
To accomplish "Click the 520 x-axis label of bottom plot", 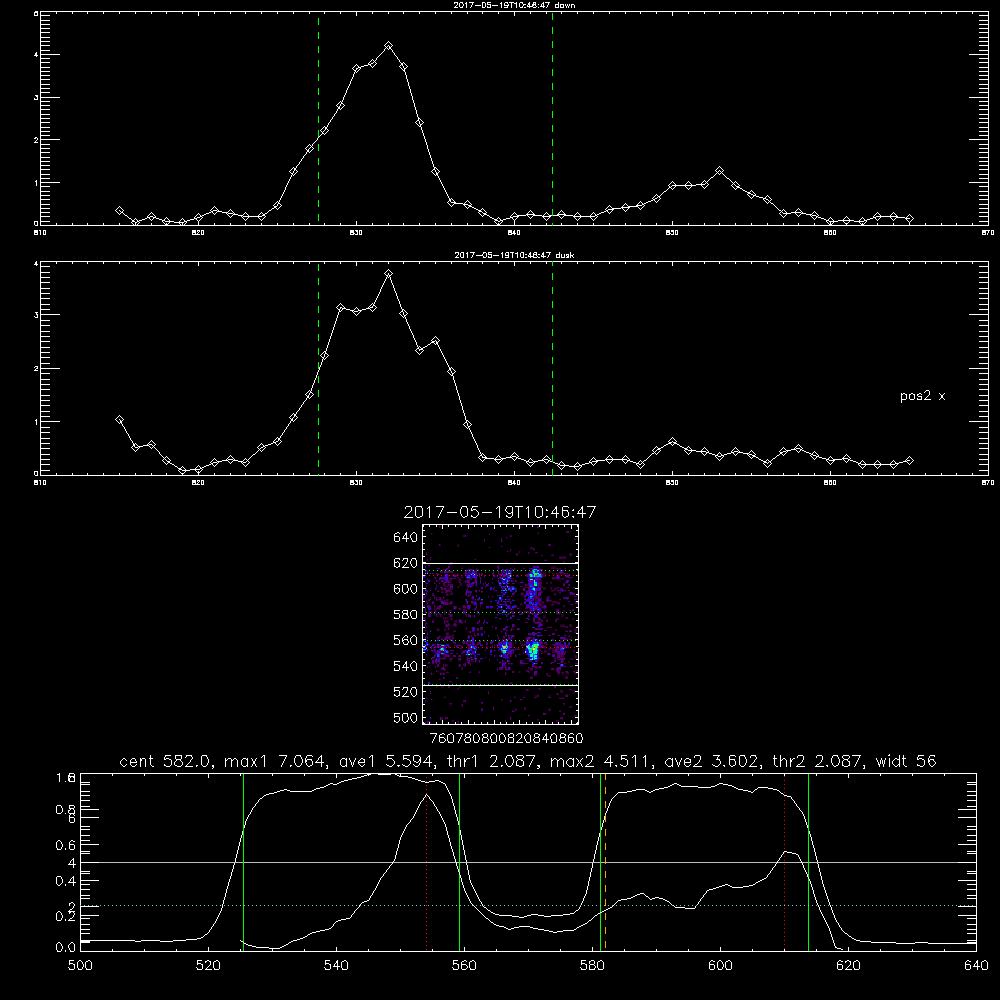I will click(x=209, y=966).
